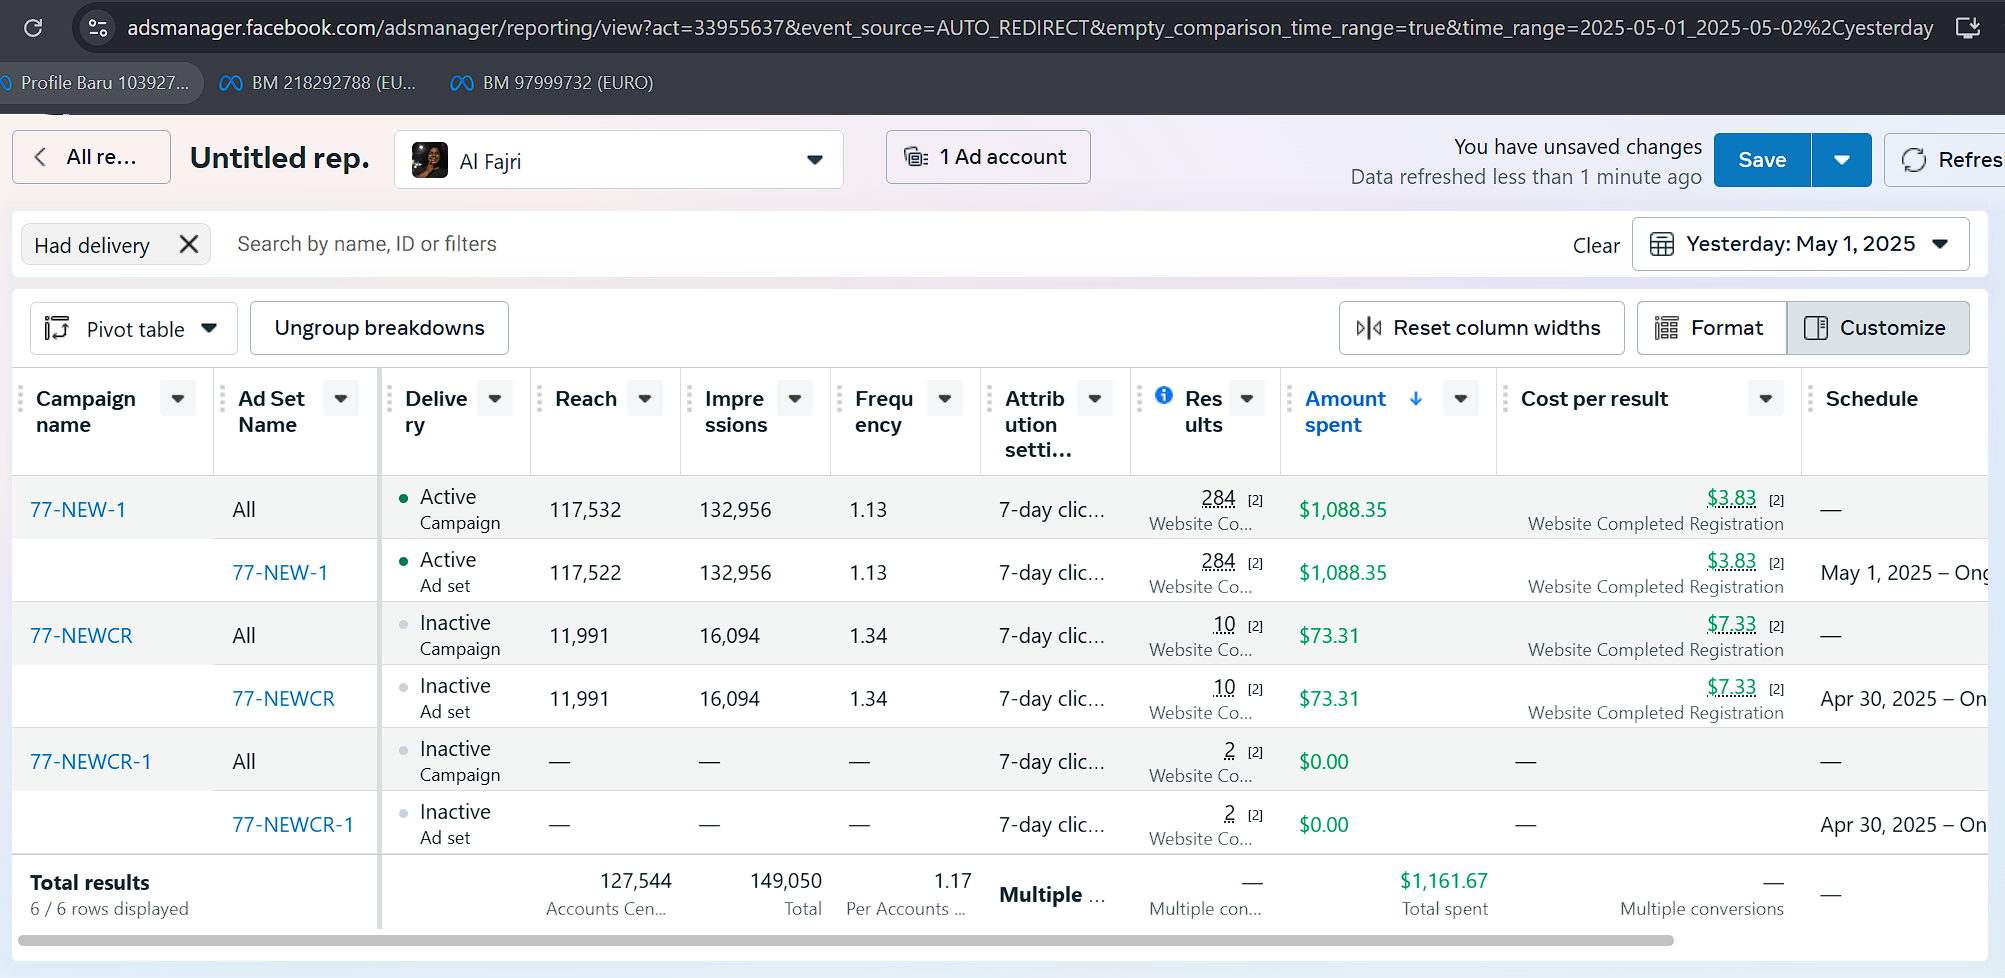Click the Results column info icon
The height and width of the screenshot is (978, 2005).
point(1164,395)
